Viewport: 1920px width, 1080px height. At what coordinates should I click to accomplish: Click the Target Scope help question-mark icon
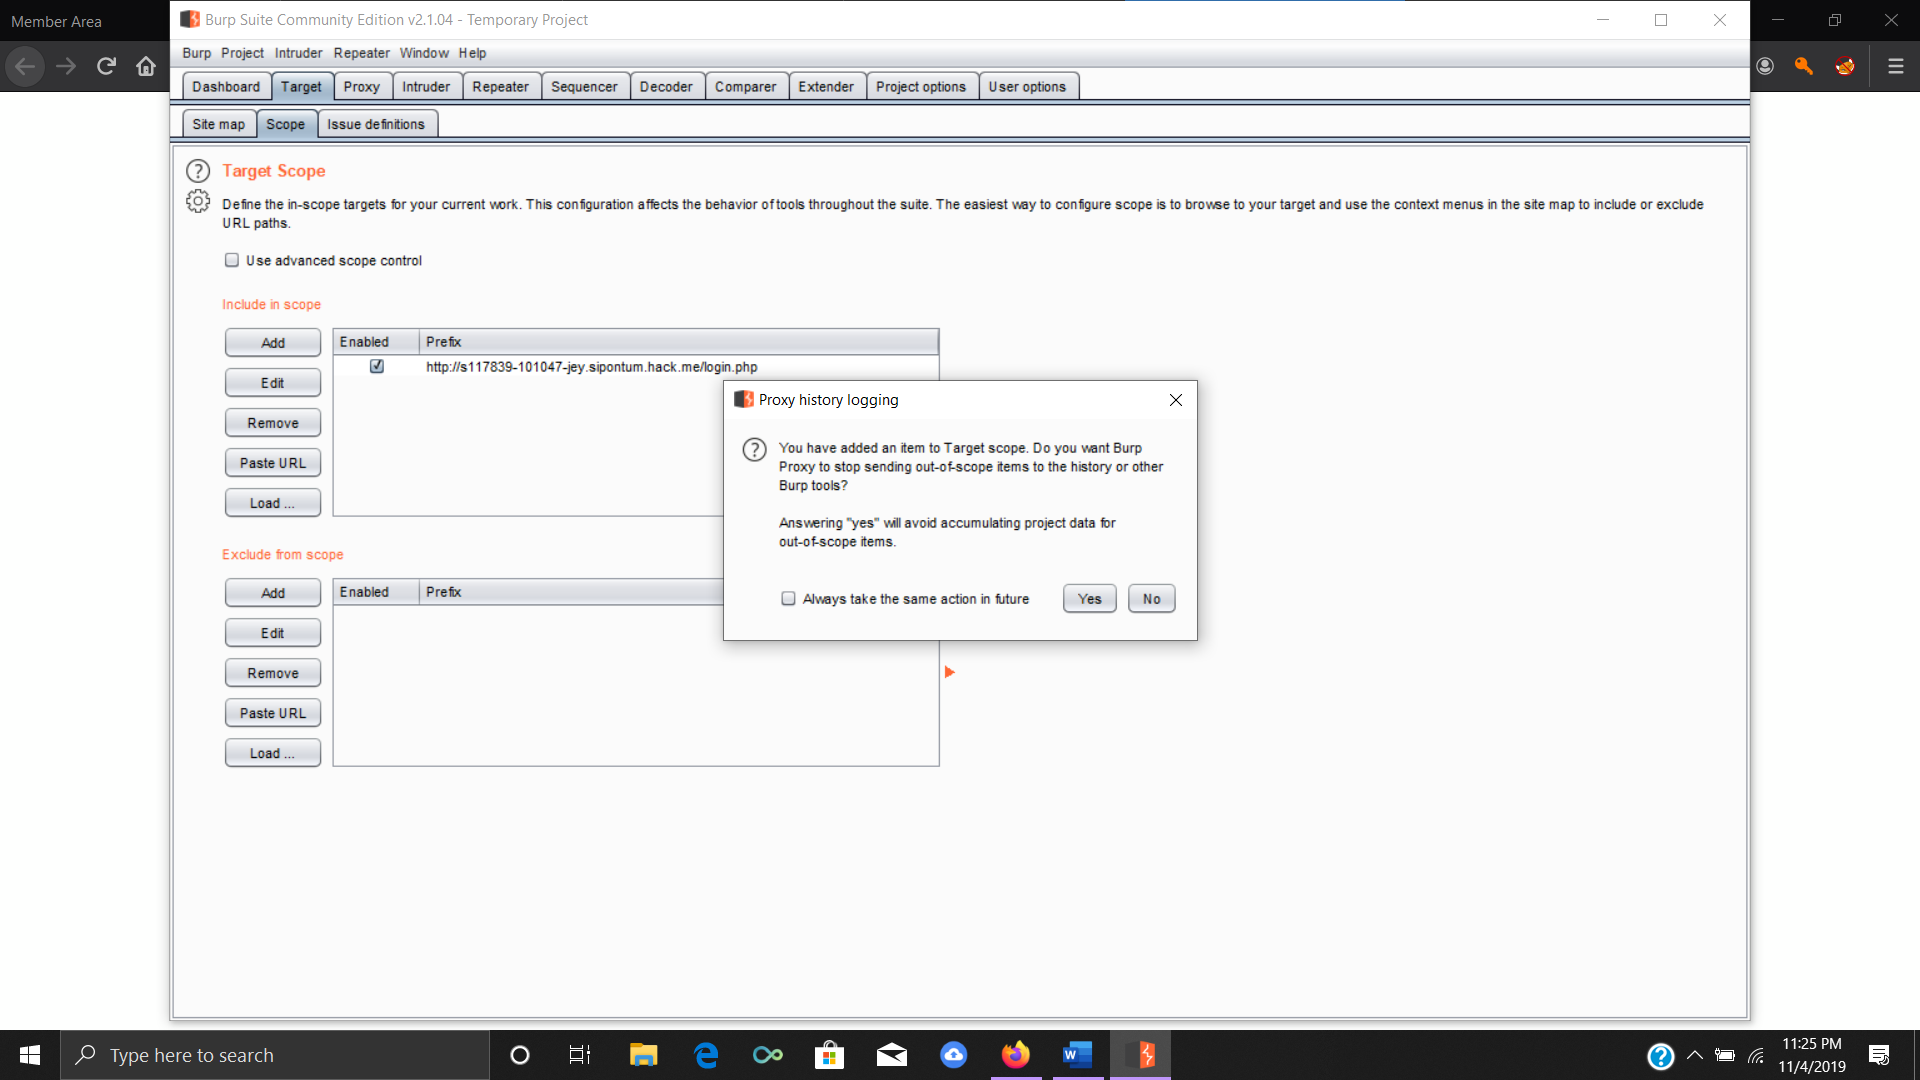tap(198, 171)
